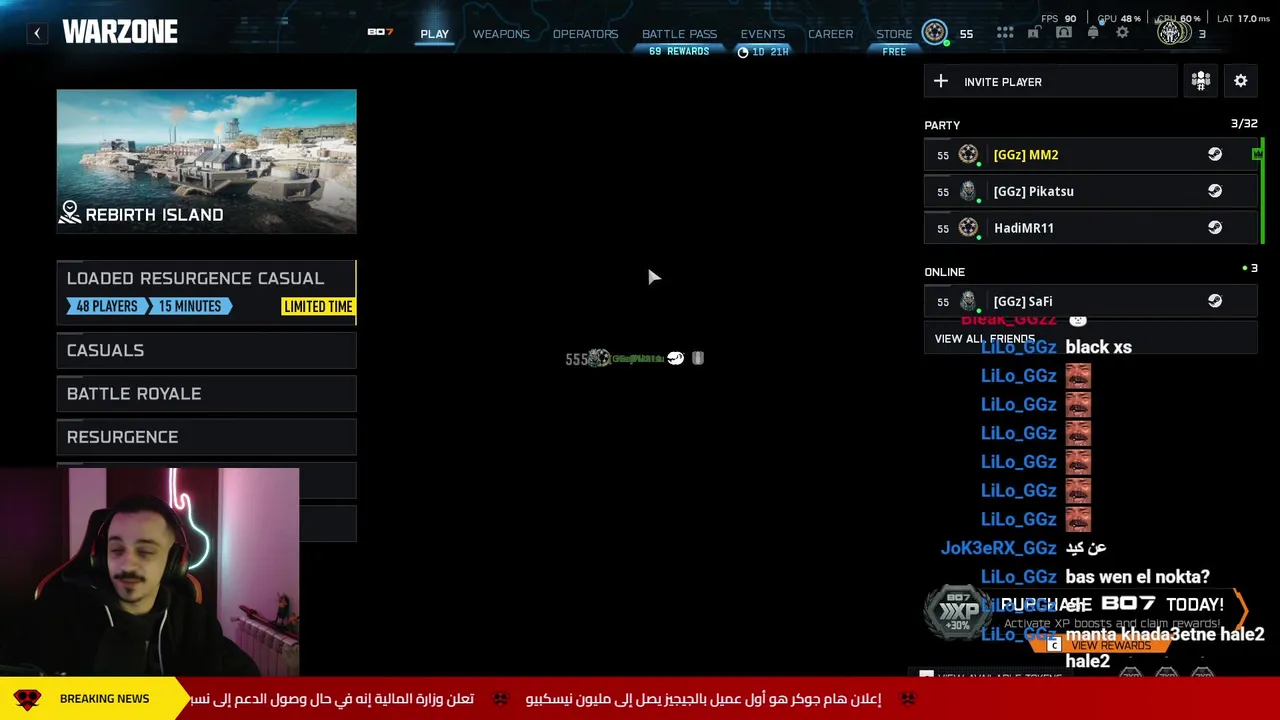Image resolution: width=1280 pixels, height=720 pixels.
Task: Open the RESURGENCE playlist
Action: tap(206, 437)
